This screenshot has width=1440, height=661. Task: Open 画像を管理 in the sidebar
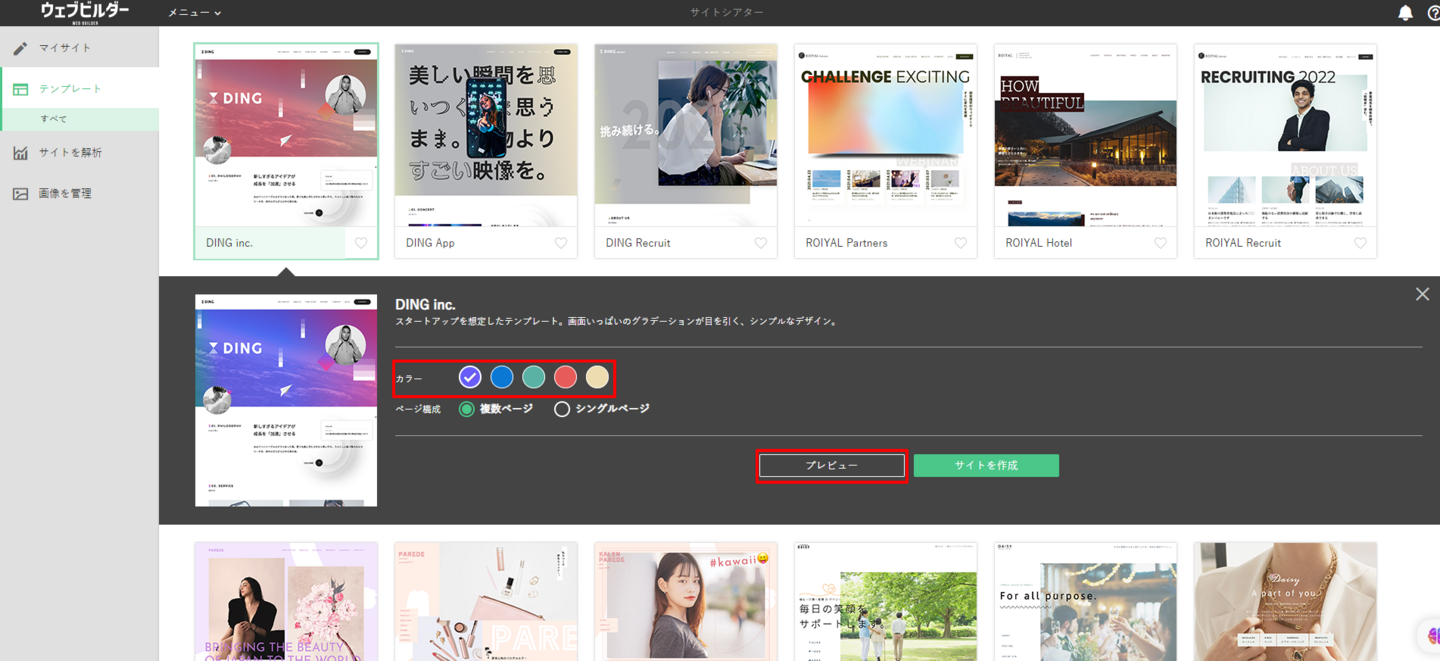pos(65,193)
